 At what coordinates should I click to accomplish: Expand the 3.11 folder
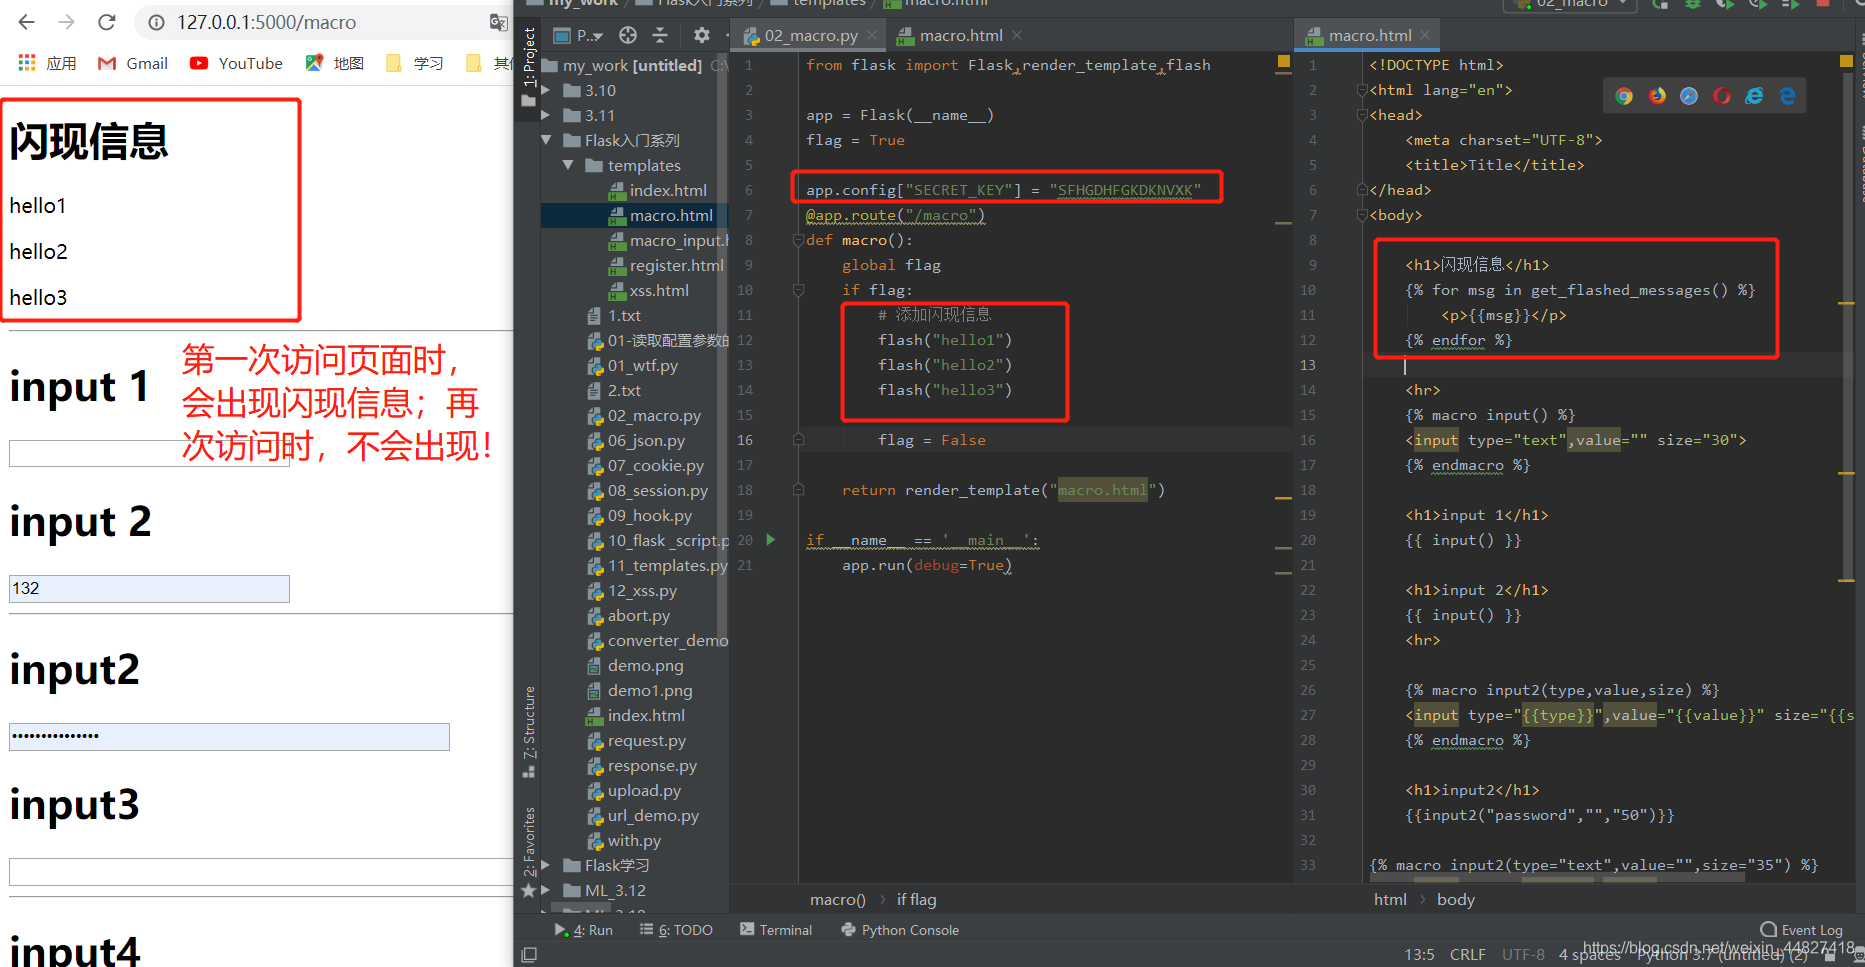point(546,115)
